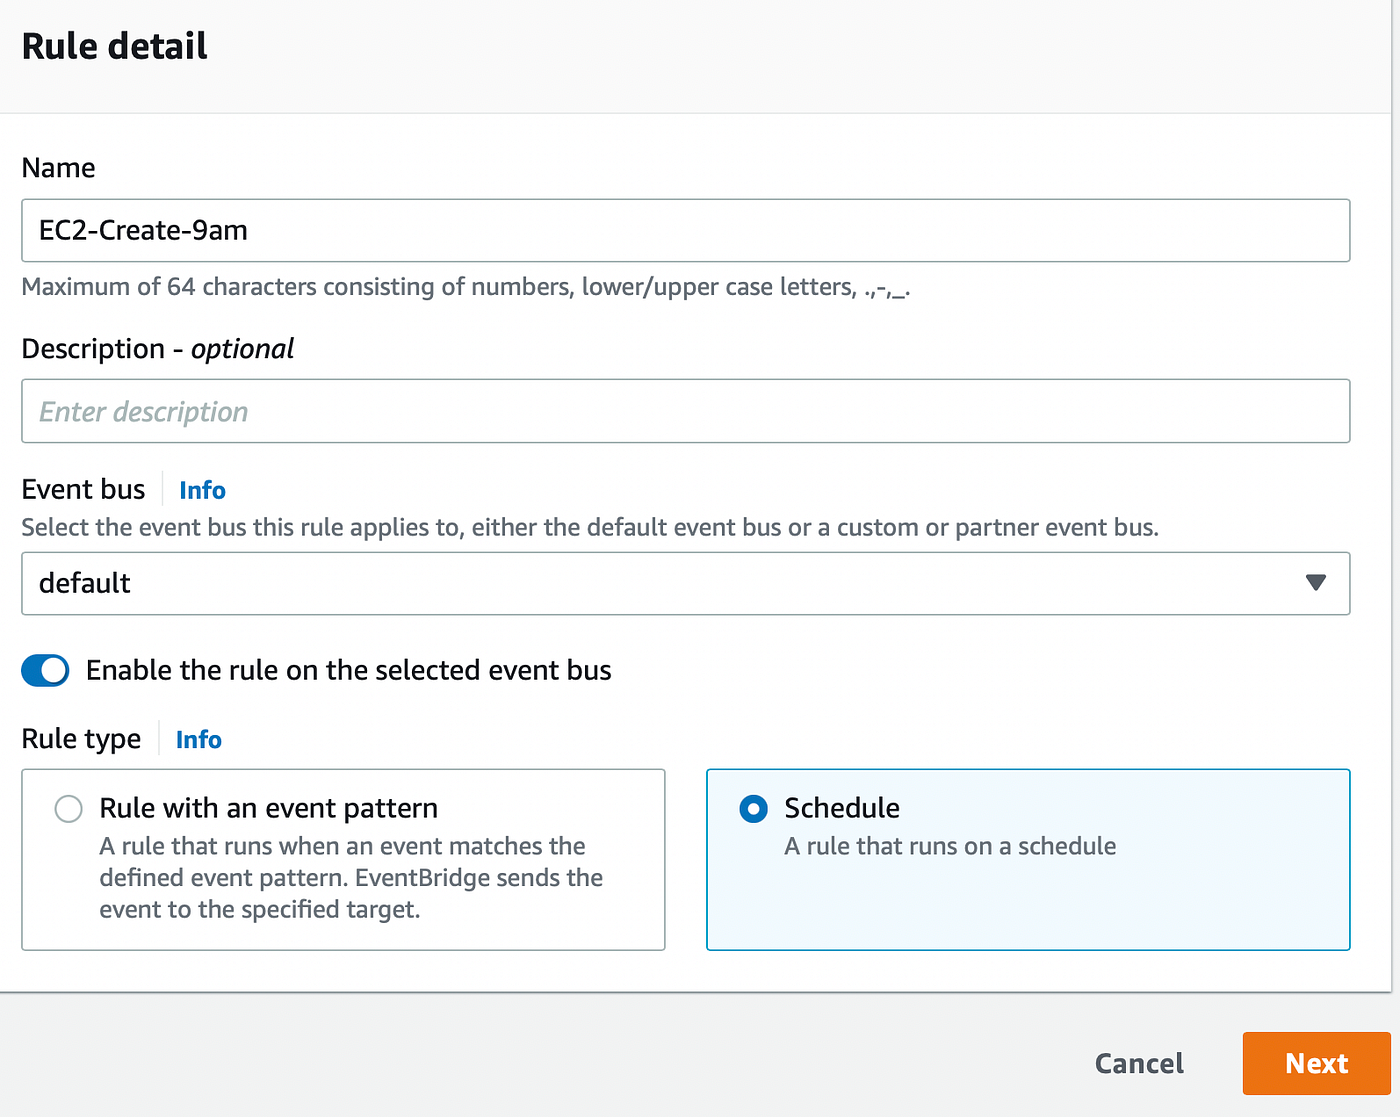Click the default text inside event bus combo
The image size is (1400, 1117).
[x=84, y=583]
